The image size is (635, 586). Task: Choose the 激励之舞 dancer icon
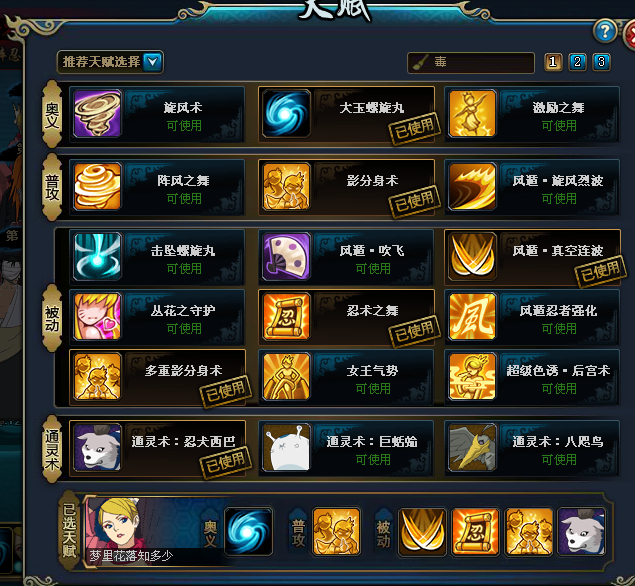pyautogui.click(x=473, y=114)
